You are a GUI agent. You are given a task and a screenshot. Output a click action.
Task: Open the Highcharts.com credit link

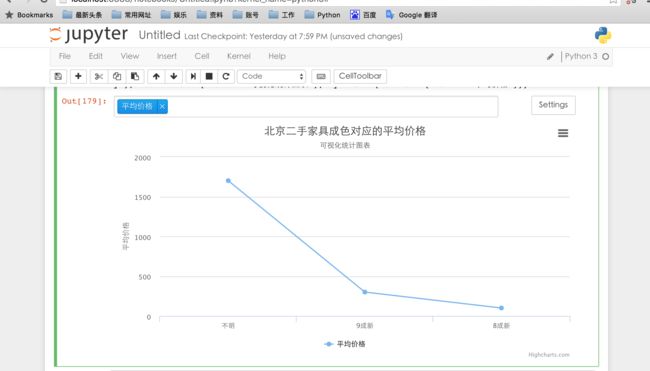click(x=549, y=355)
